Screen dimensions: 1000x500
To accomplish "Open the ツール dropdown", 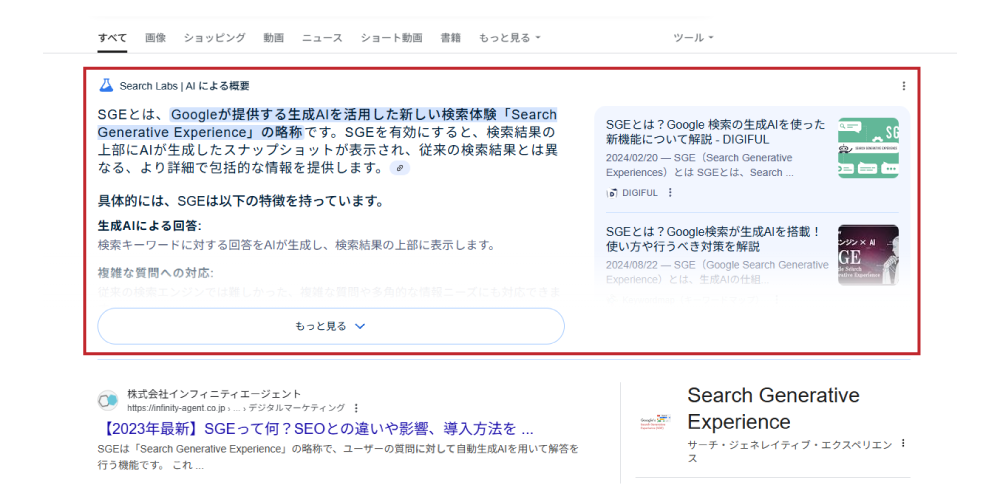I will [x=693, y=38].
